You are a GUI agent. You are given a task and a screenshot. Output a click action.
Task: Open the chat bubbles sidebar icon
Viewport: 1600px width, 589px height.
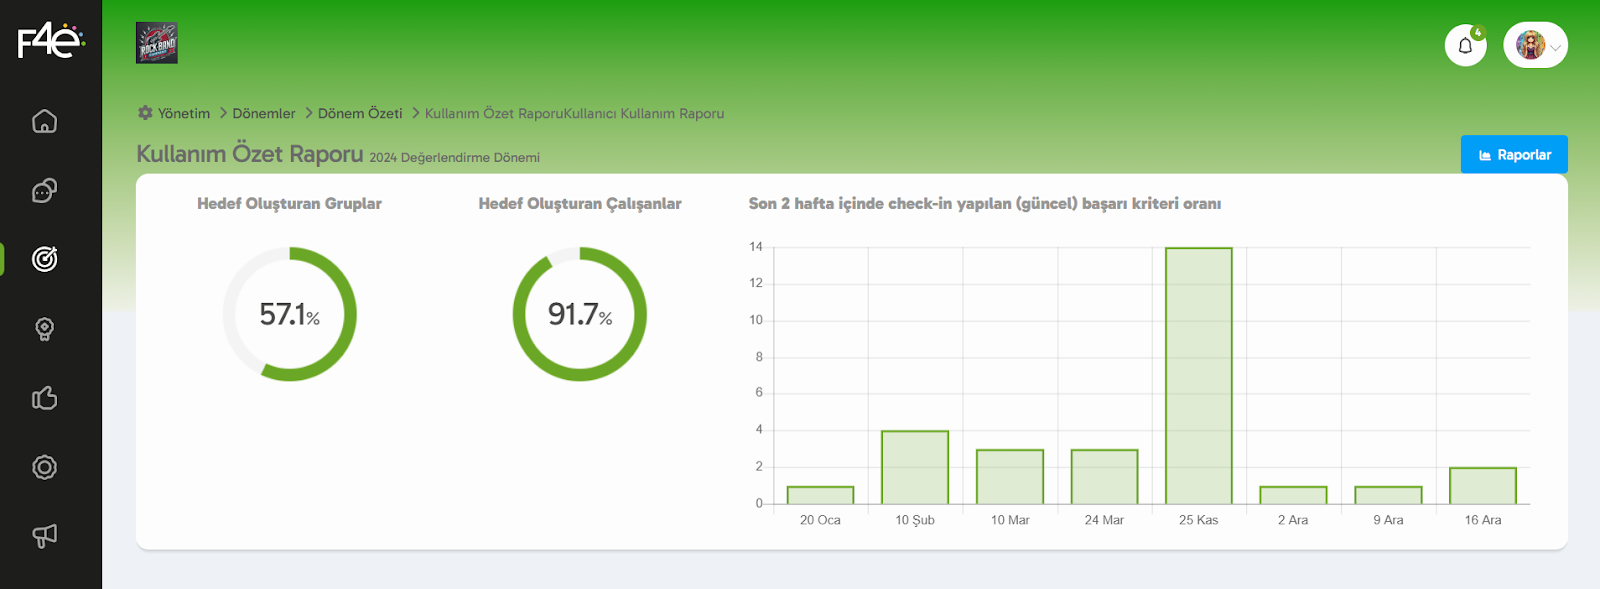44,190
